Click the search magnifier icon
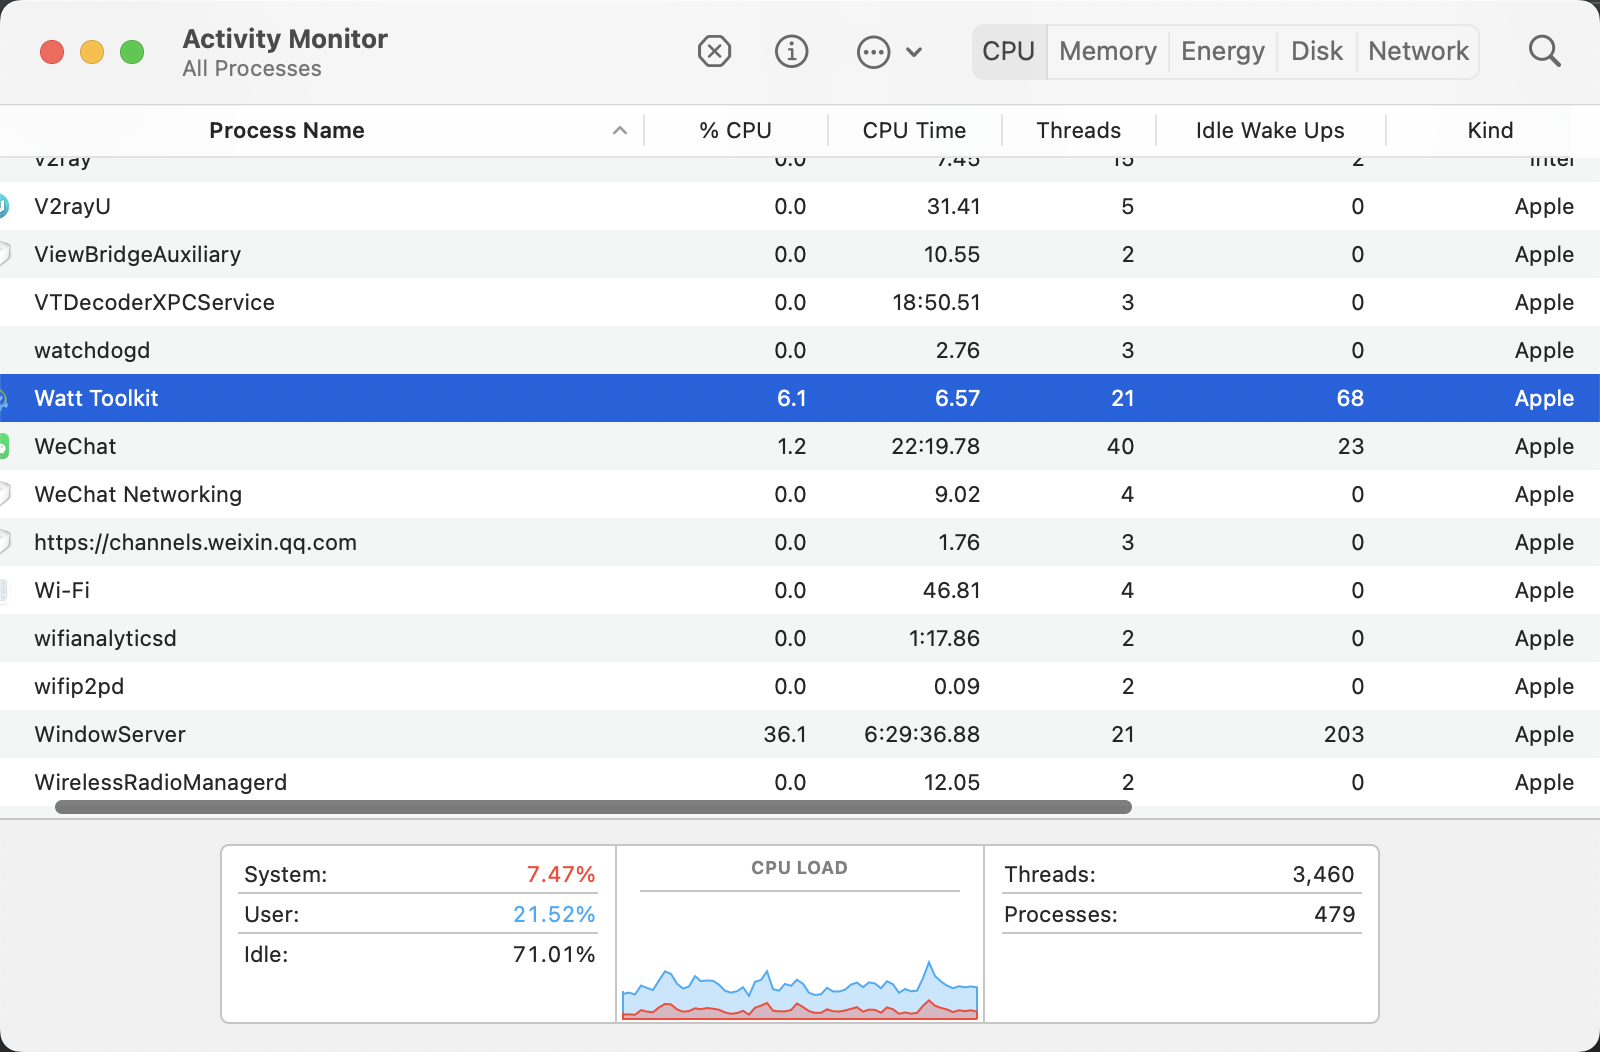This screenshot has height=1052, width=1600. point(1544,51)
